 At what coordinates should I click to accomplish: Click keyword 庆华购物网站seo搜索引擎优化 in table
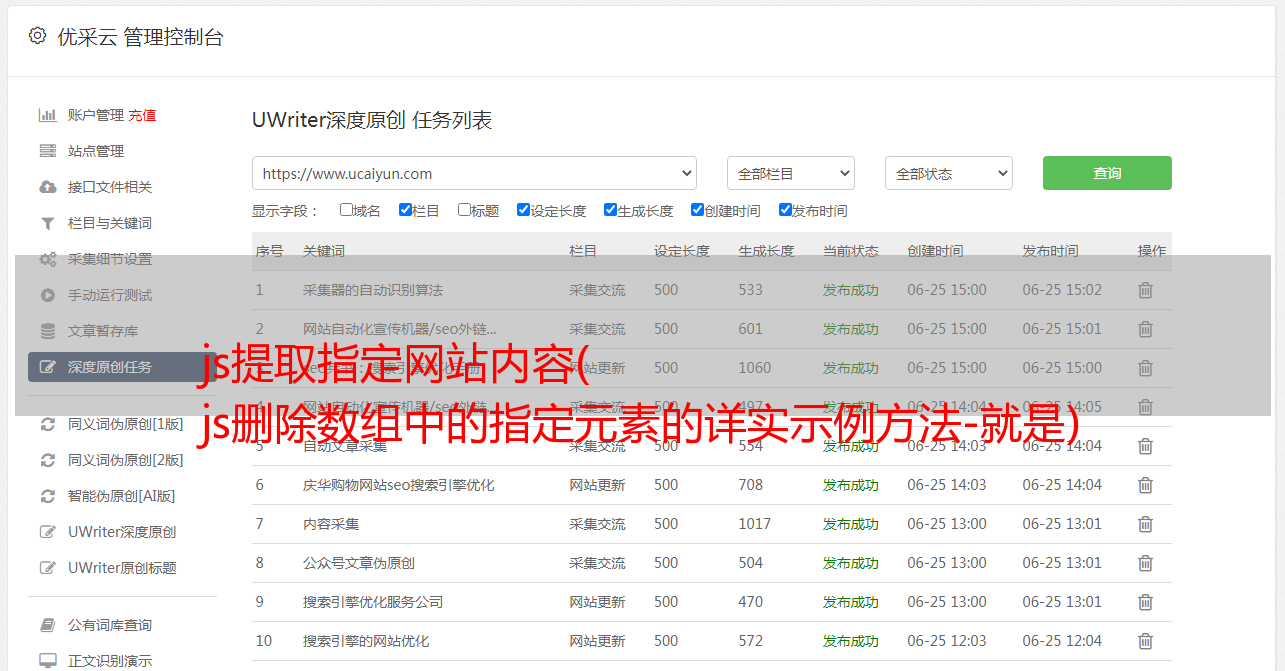(398, 485)
